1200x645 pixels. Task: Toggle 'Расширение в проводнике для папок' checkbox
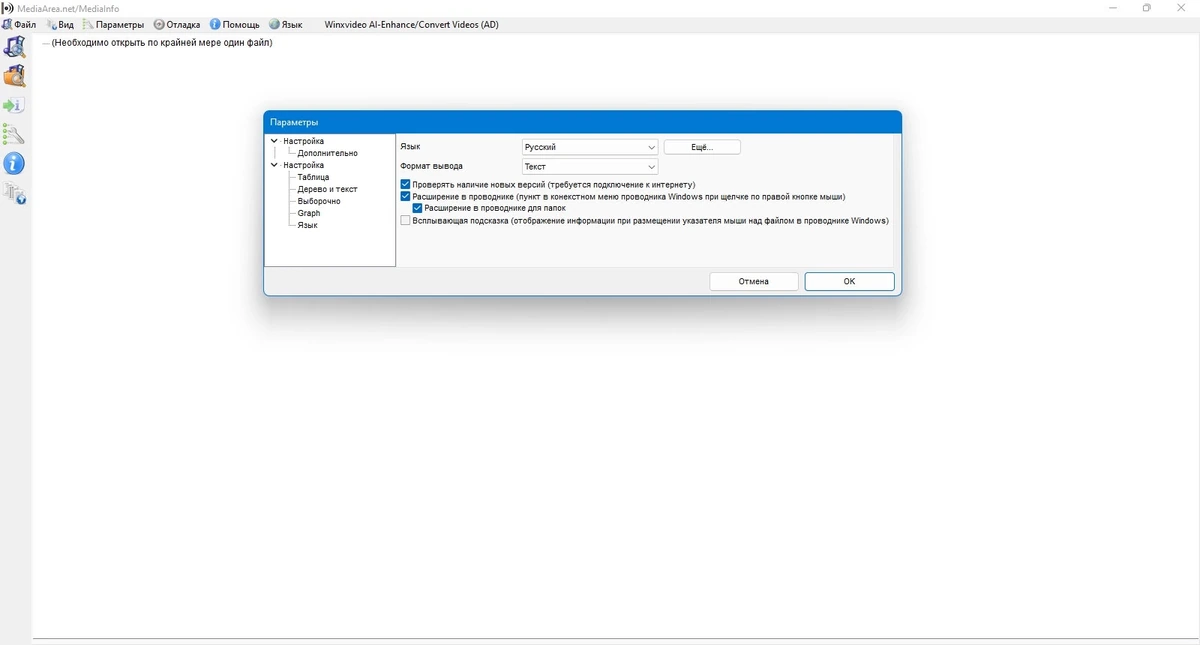418,209
